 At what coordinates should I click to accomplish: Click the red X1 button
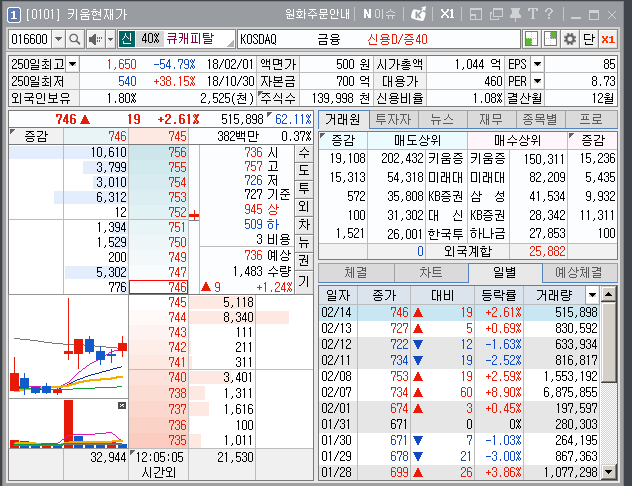click(x=608, y=39)
